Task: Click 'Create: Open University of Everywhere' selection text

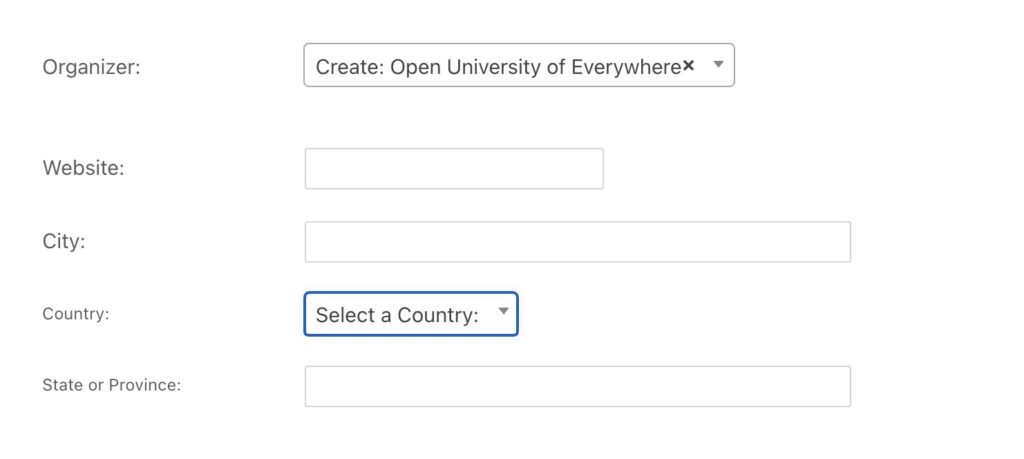Action: [498, 67]
